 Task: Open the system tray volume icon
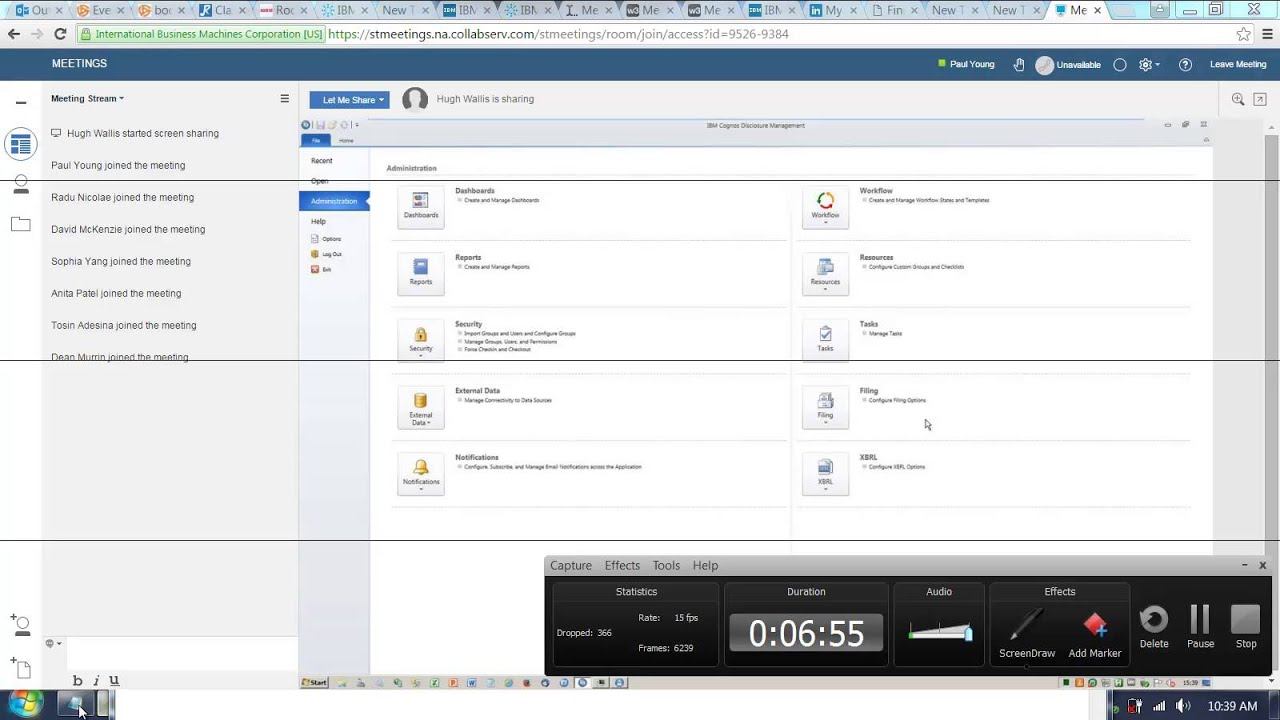coord(1183,706)
